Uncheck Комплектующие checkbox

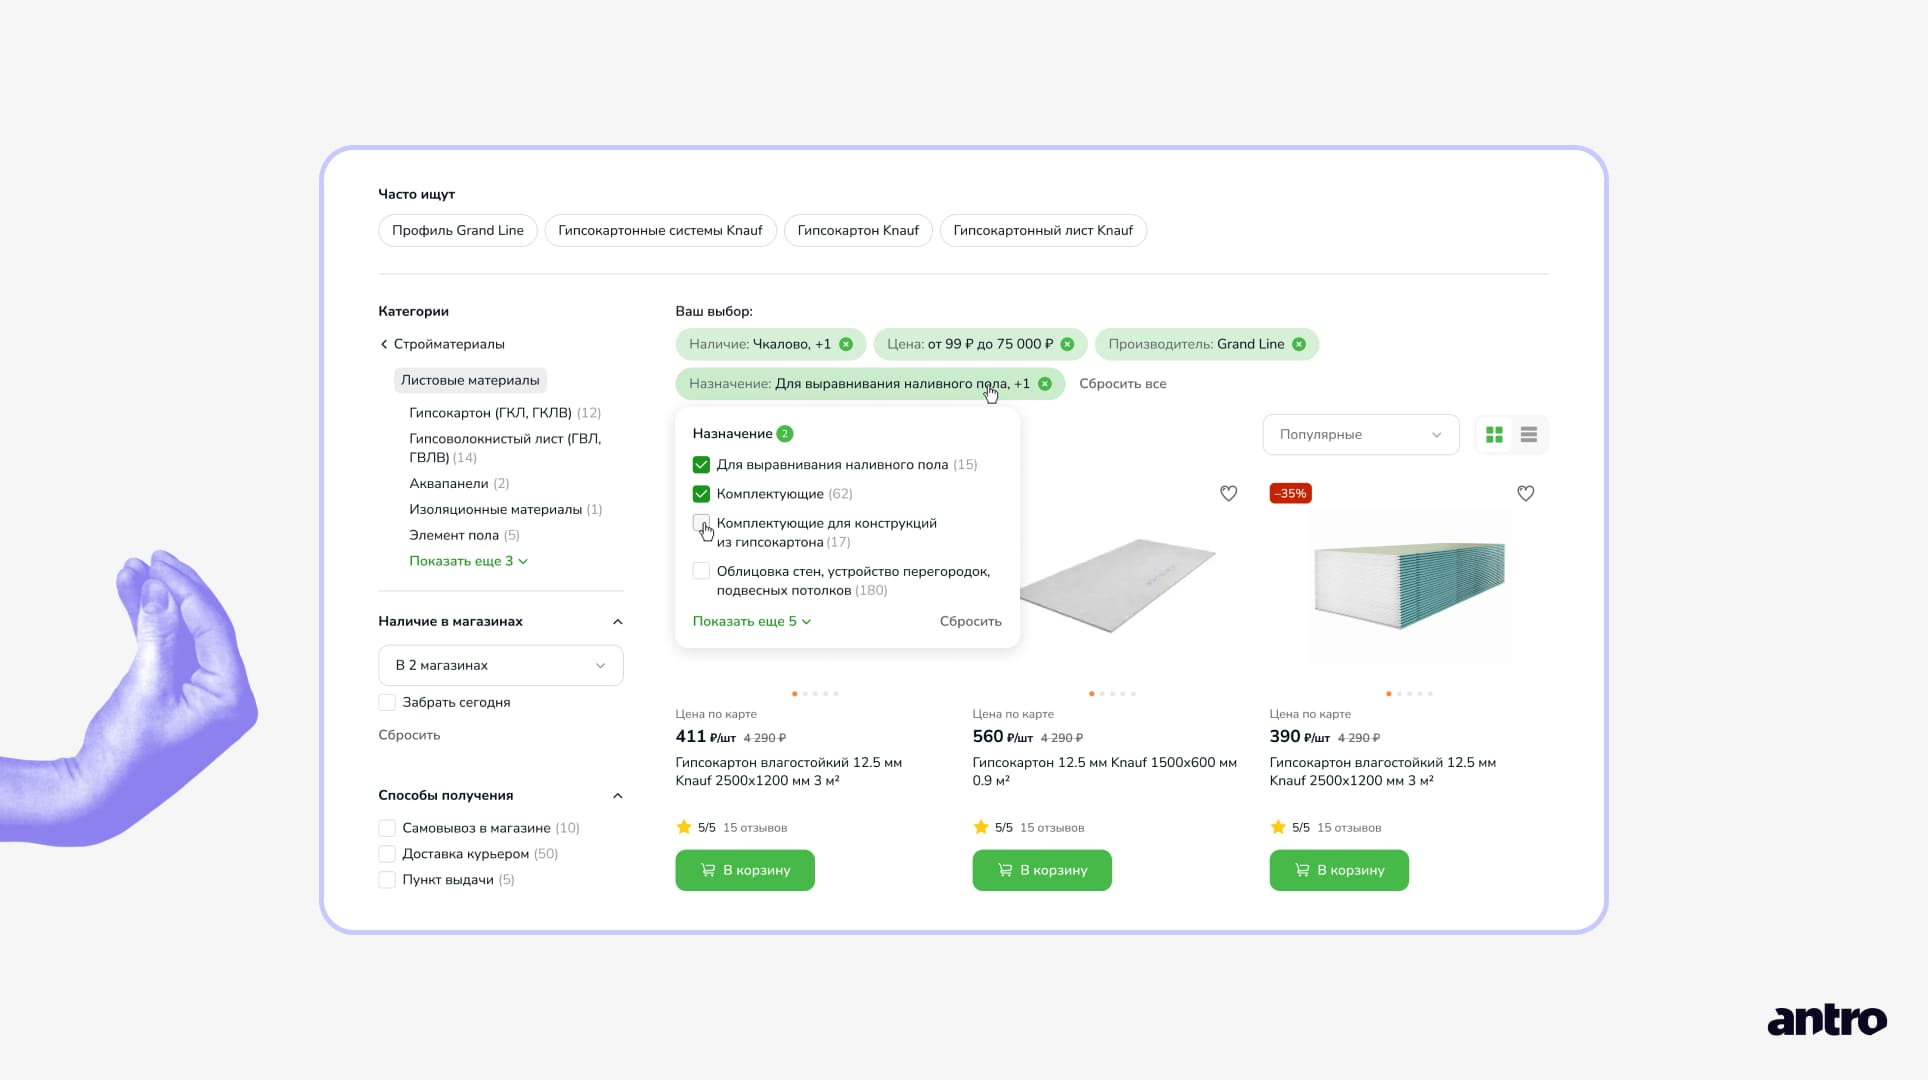point(701,494)
